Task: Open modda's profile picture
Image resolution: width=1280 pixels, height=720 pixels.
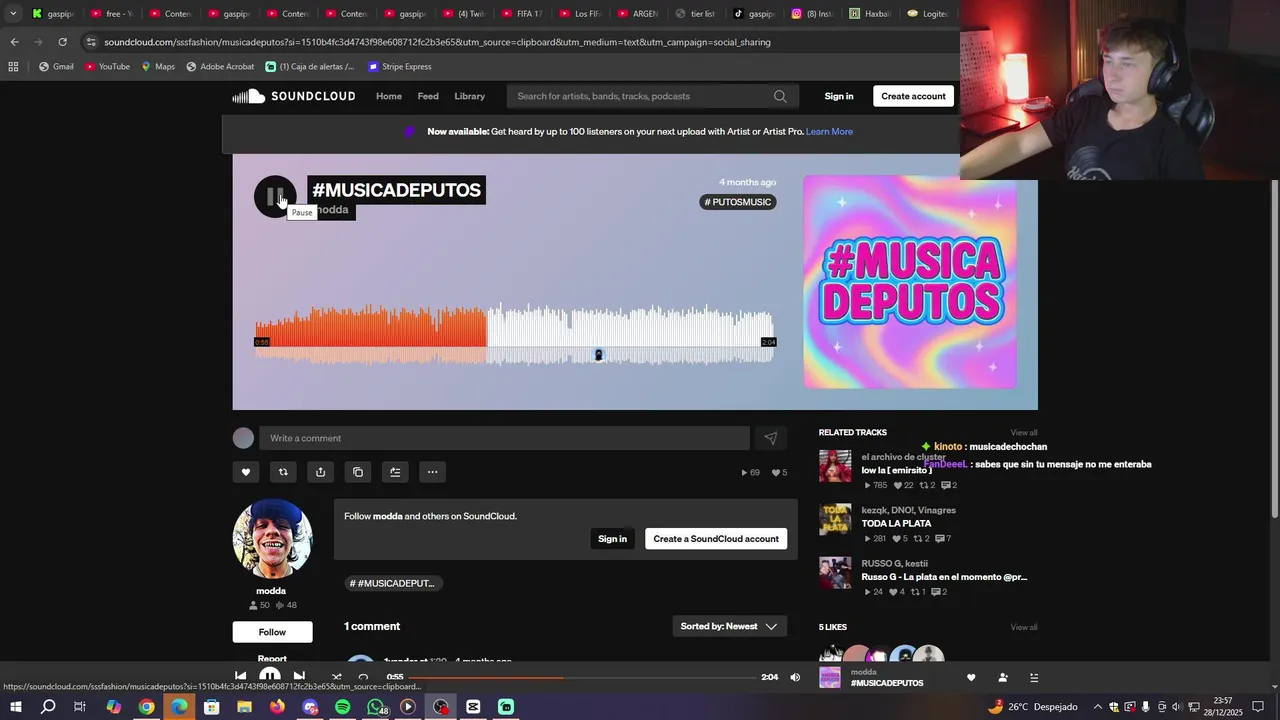Action: click(272, 539)
